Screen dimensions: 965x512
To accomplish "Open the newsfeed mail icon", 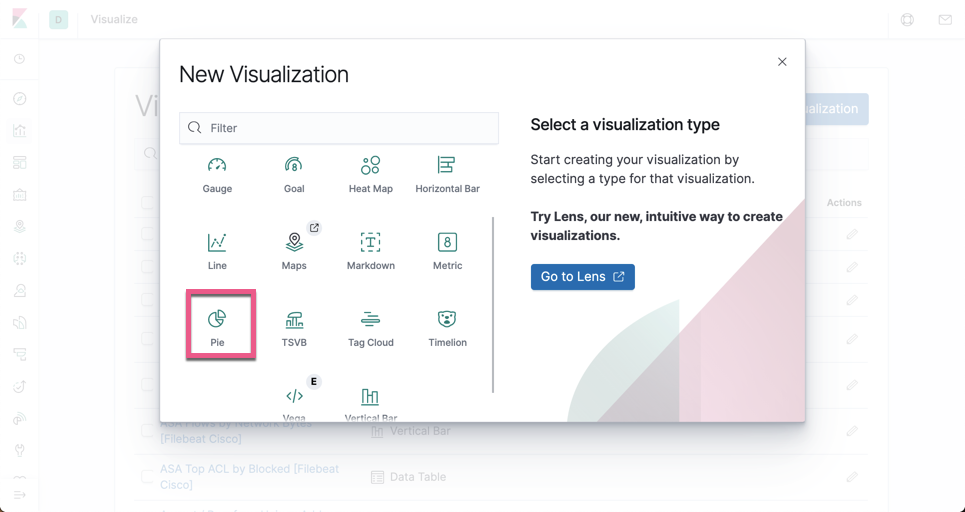I will pos(945,20).
